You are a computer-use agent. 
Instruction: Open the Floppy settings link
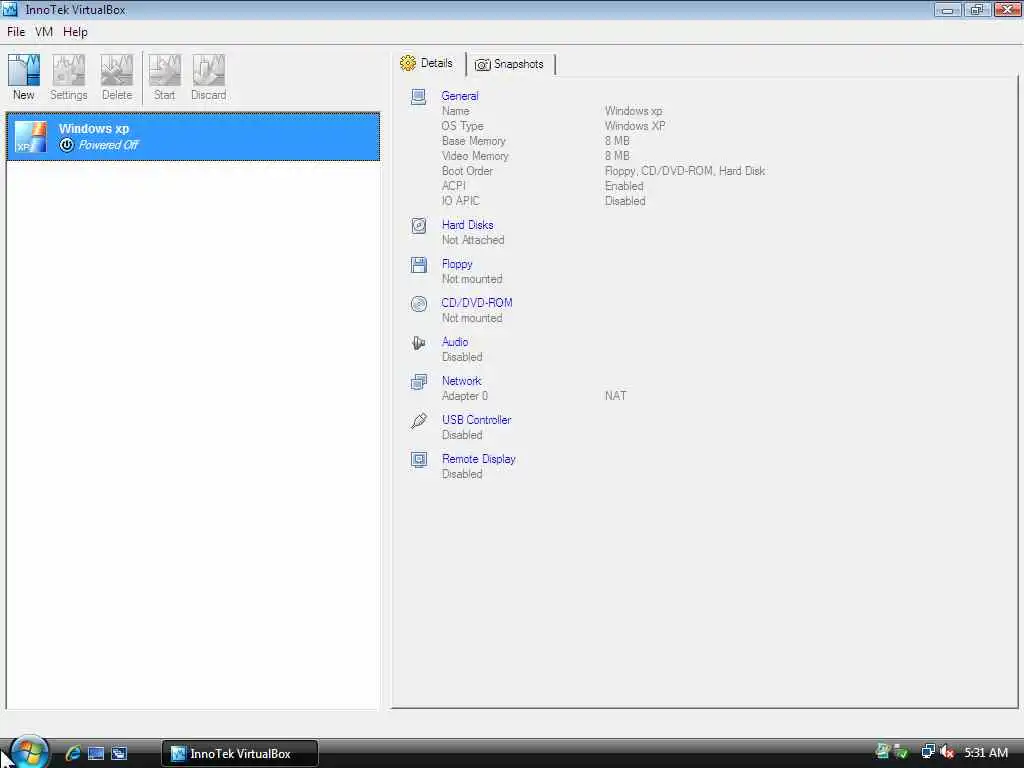click(457, 264)
